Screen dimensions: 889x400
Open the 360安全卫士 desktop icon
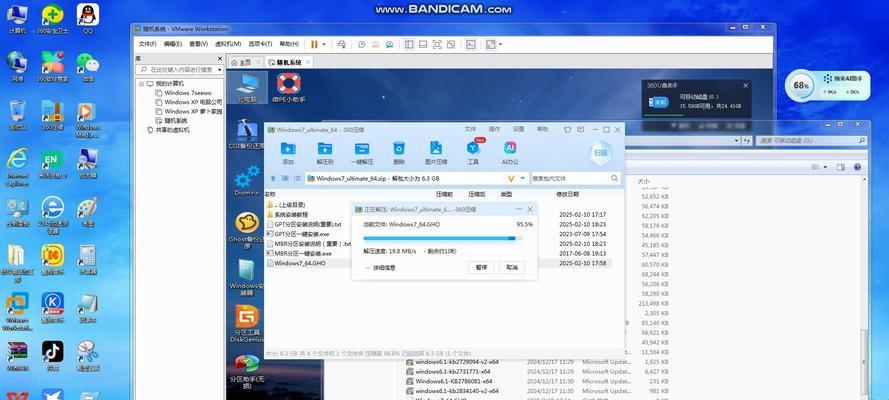click(x=52, y=18)
